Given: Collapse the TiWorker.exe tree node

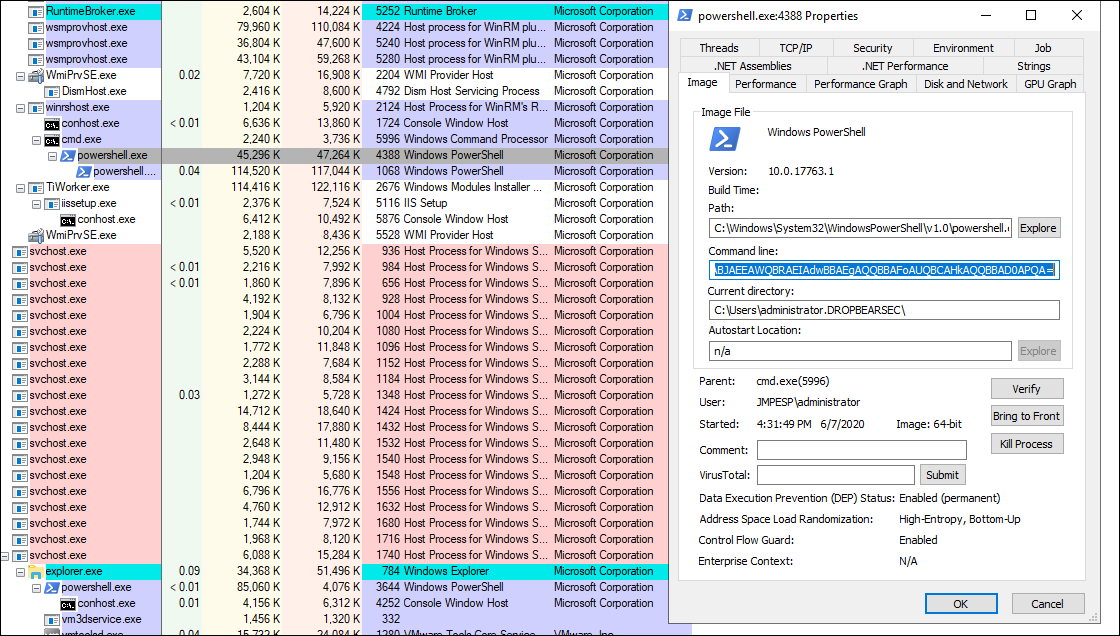Looking at the screenshot, I should pyautogui.click(x=21, y=188).
